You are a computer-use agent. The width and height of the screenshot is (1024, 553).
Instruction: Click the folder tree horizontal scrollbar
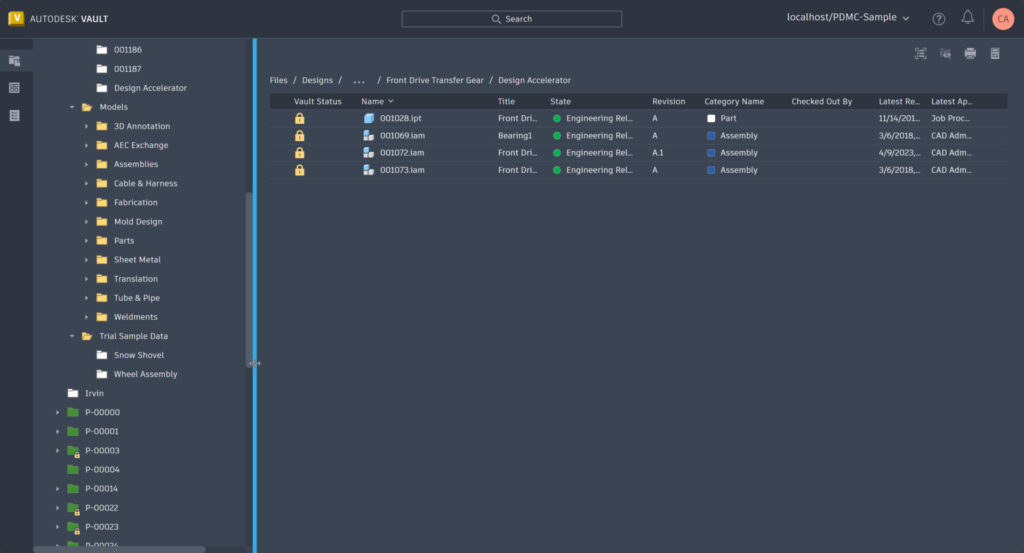pos(120,550)
